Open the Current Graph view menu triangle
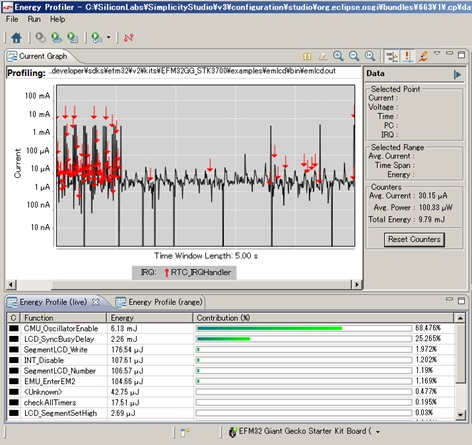The width and height of the screenshot is (472, 445). pyautogui.click(x=437, y=53)
